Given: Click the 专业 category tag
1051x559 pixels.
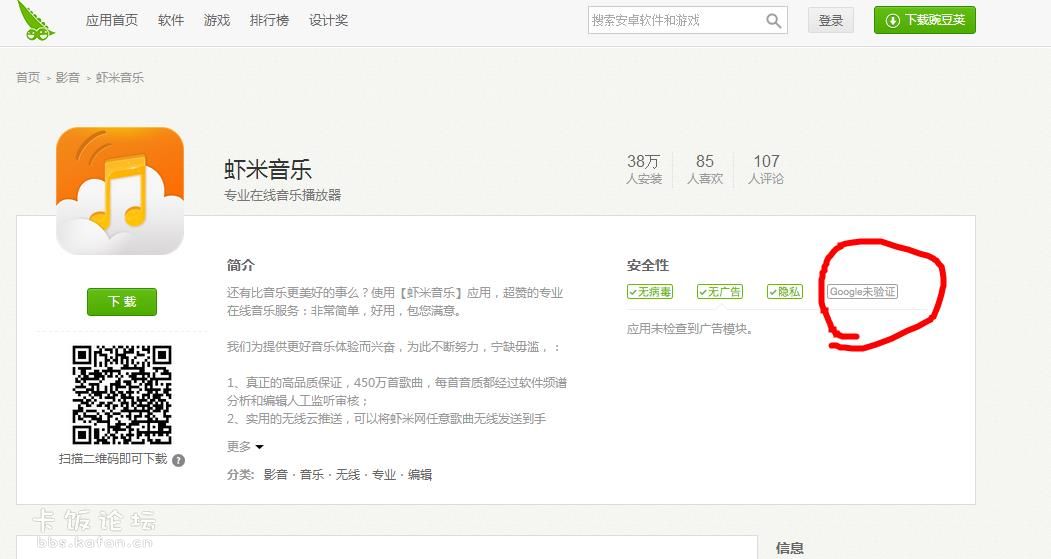Looking at the screenshot, I should click(384, 475).
